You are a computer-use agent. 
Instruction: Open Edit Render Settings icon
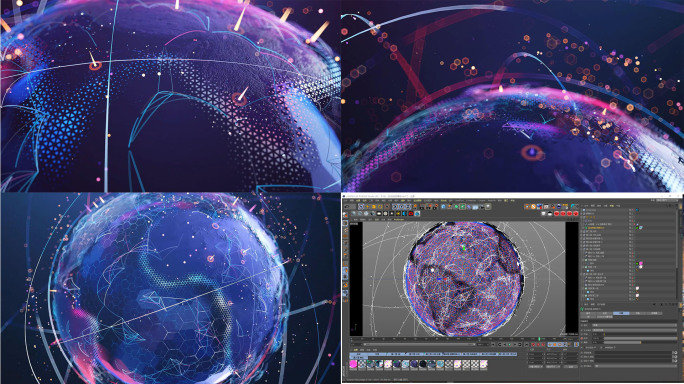(x=435, y=206)
